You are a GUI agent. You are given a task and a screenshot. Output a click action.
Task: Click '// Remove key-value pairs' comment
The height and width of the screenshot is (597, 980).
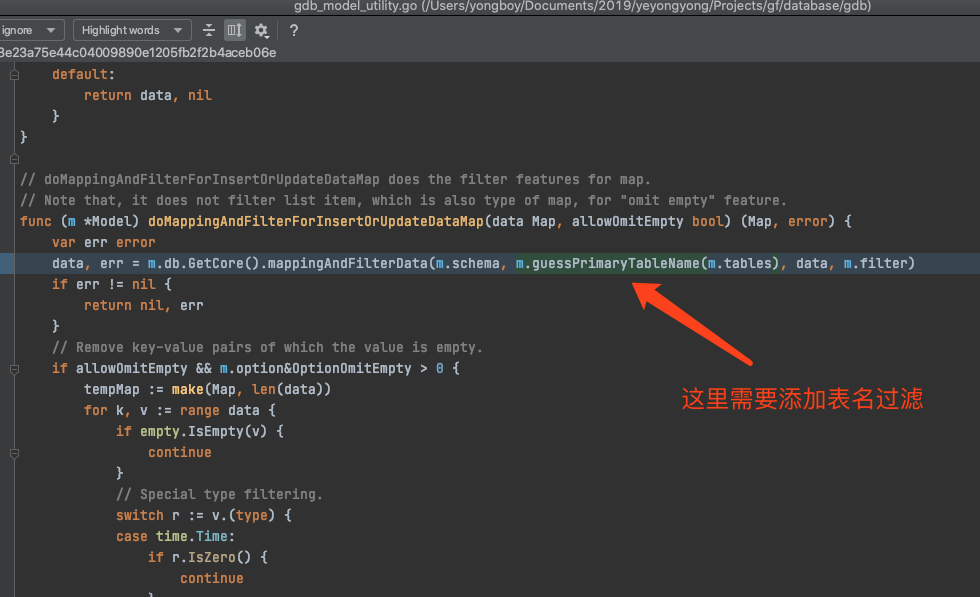pos(268,348)
